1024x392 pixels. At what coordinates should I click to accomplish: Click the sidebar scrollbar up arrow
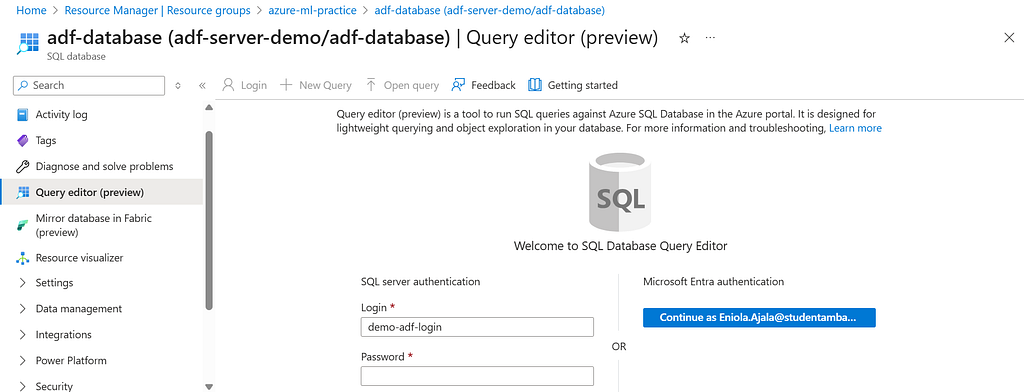coord(209,107)
